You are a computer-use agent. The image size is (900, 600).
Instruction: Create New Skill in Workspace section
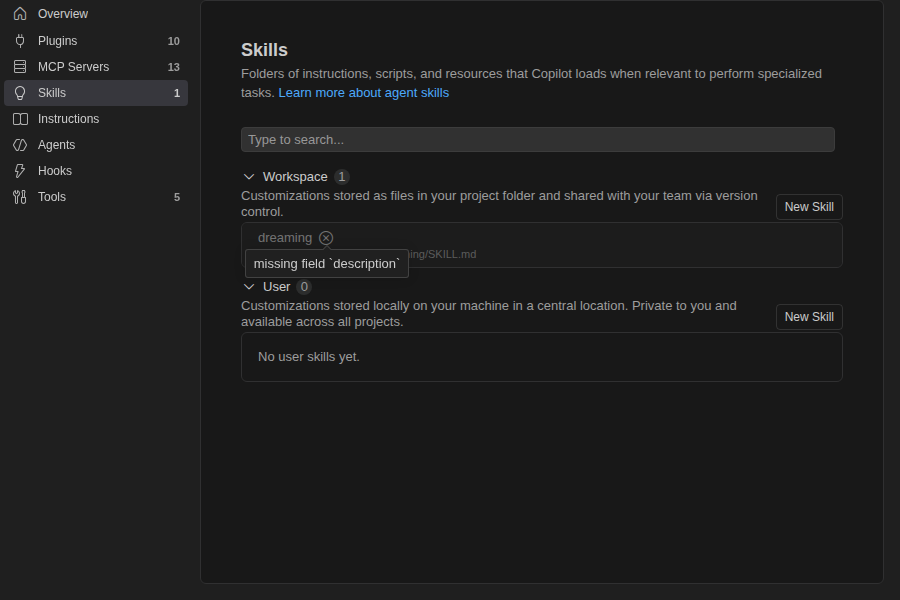tap(809, 207)
